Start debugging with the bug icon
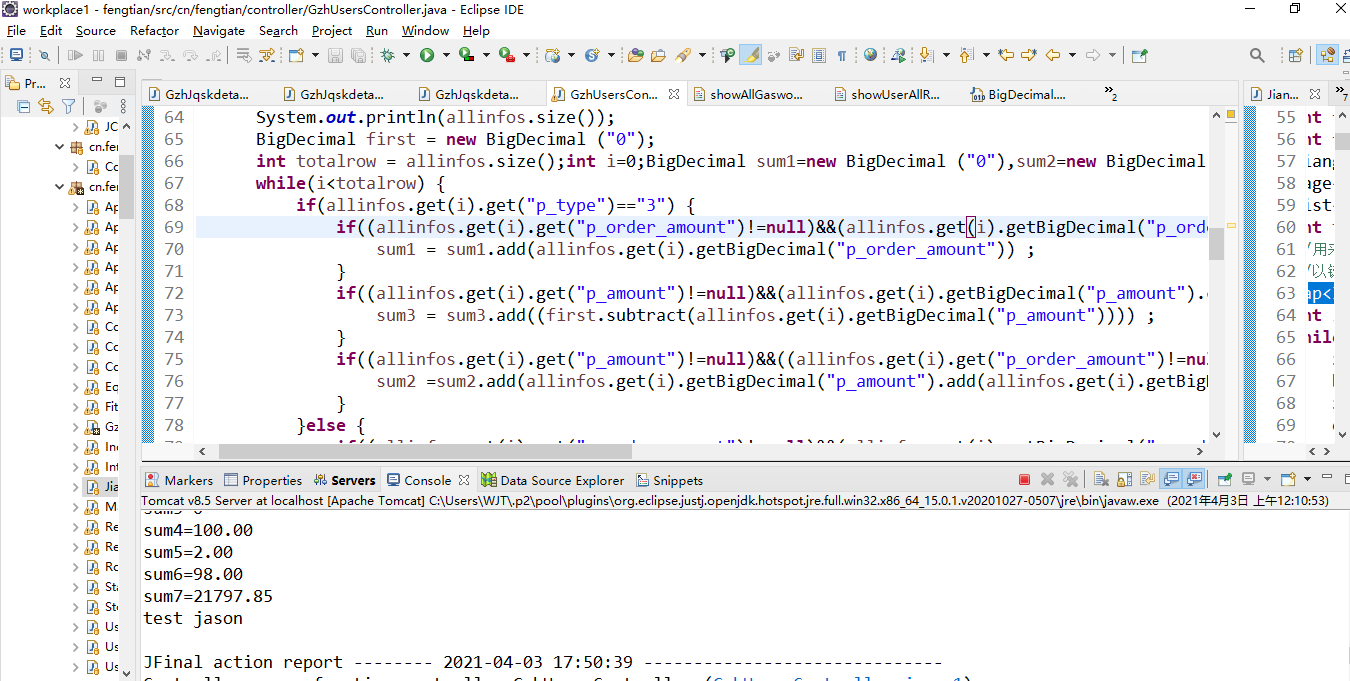The image size is (1350, 681). coord(387,55)
